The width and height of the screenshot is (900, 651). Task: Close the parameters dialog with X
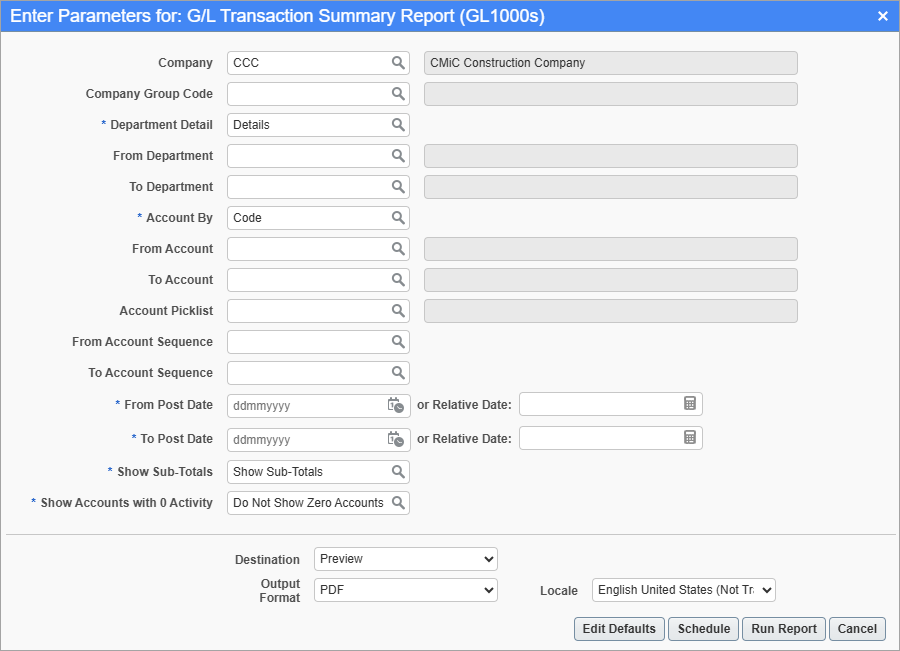883,16
